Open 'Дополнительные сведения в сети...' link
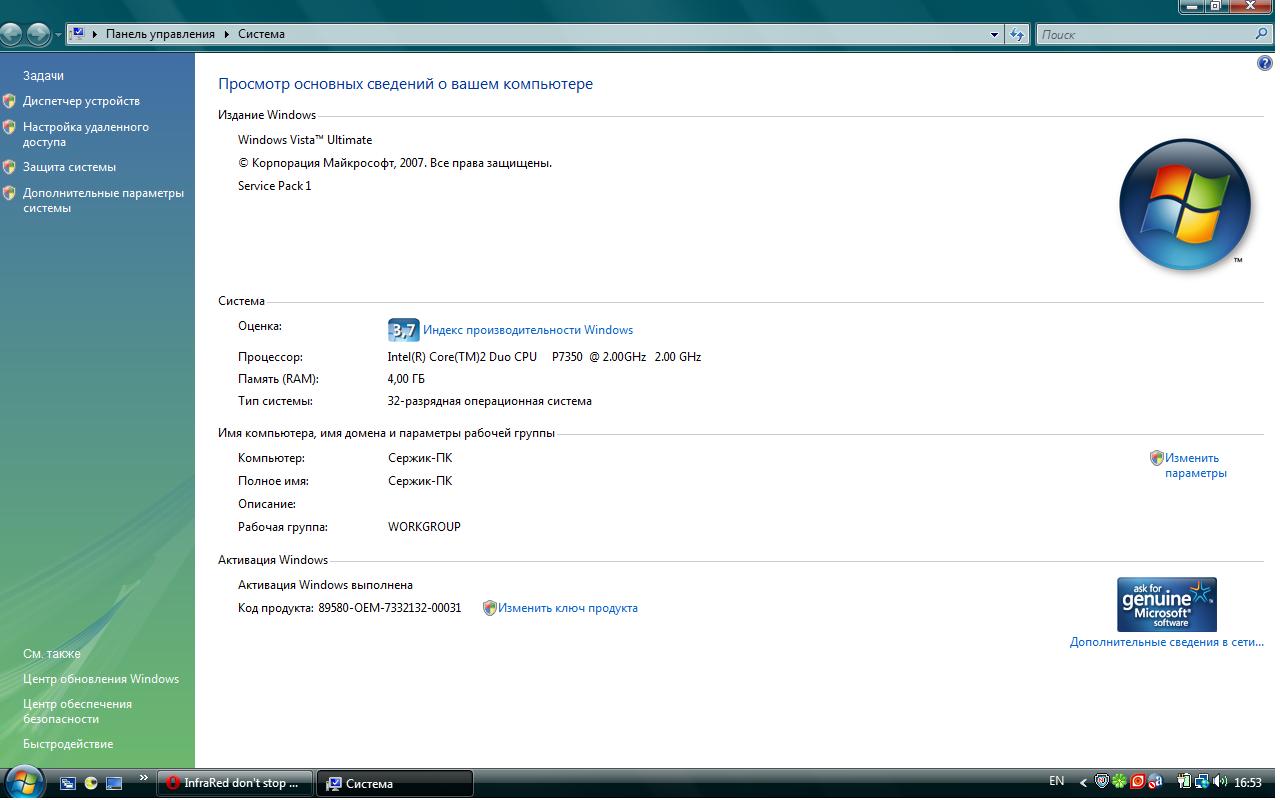Viewport: 1280px width, 800px height. [1167, 642]
